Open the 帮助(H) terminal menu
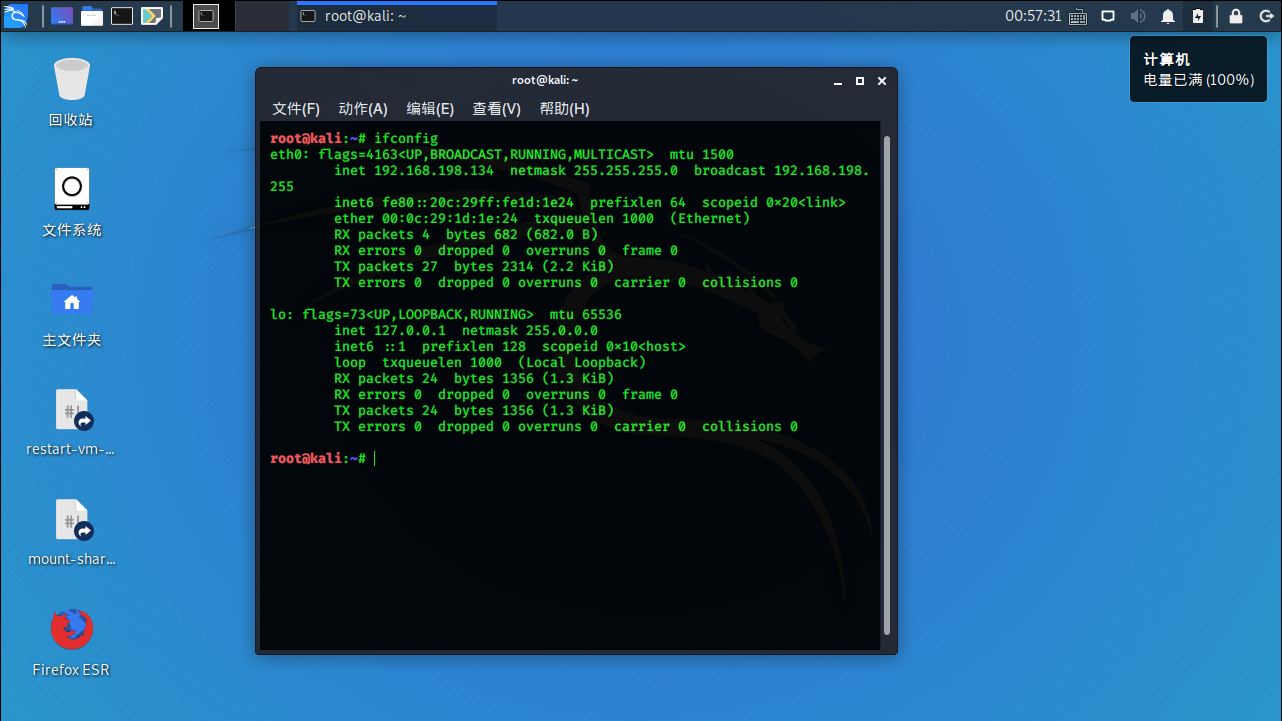1282x721 pixels. pyautogui.click(x=565, y=109)
